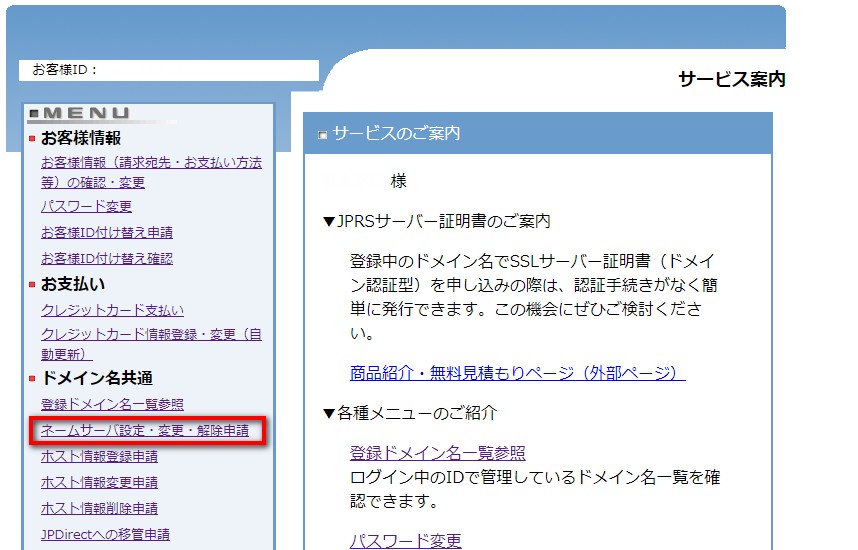This screenshot has height=550, width=858.
Task: Open クレジットカード情報登録・変更（自動更新） link
Action: (x=151, y=344)
